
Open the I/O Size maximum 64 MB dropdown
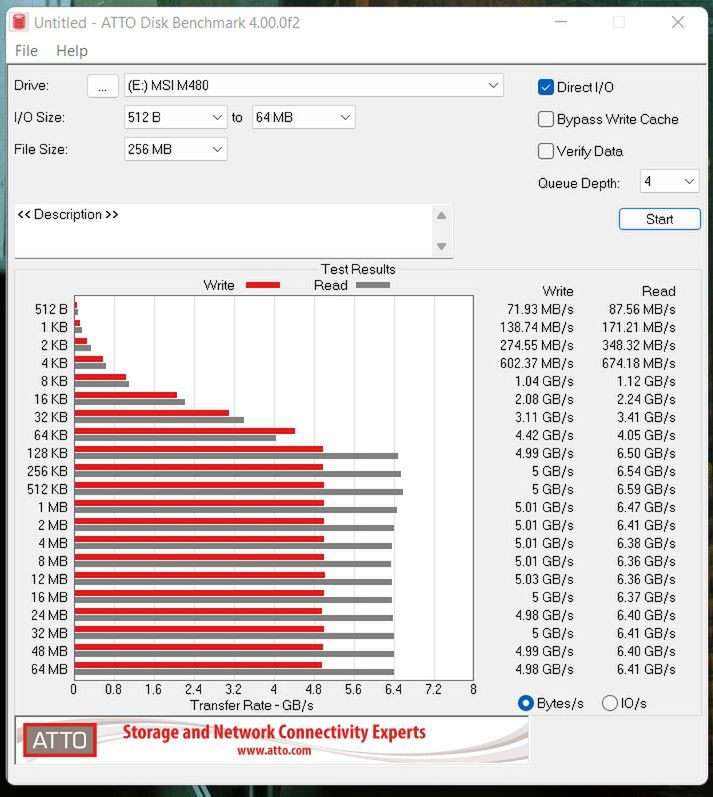pos(303,117)
